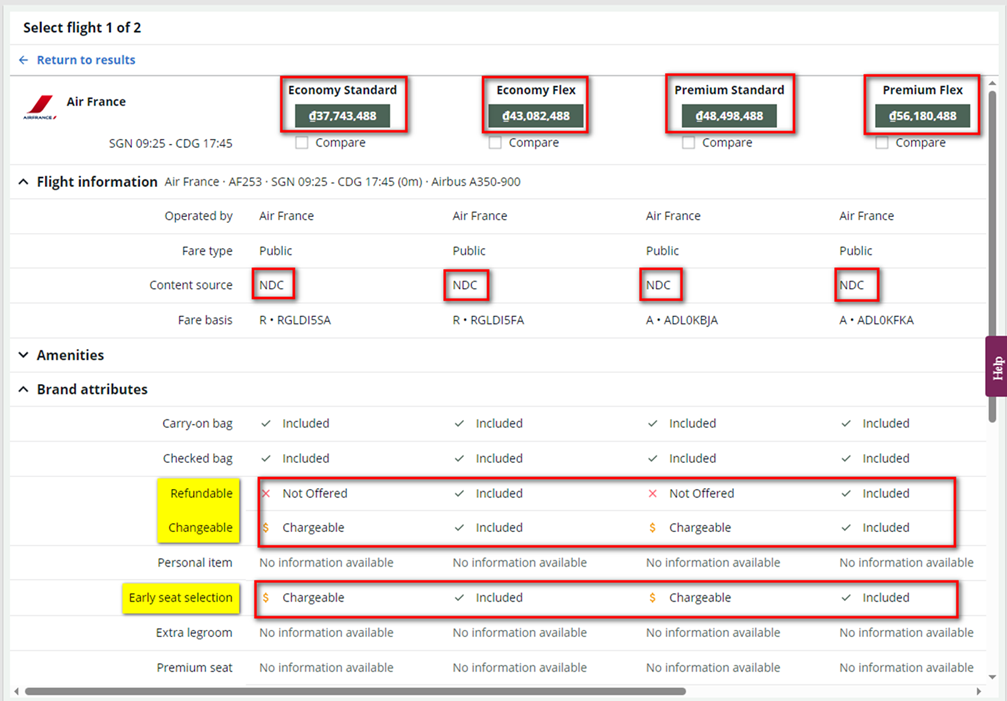Click the checkmark for Premium Standard Checked bag

652,458
